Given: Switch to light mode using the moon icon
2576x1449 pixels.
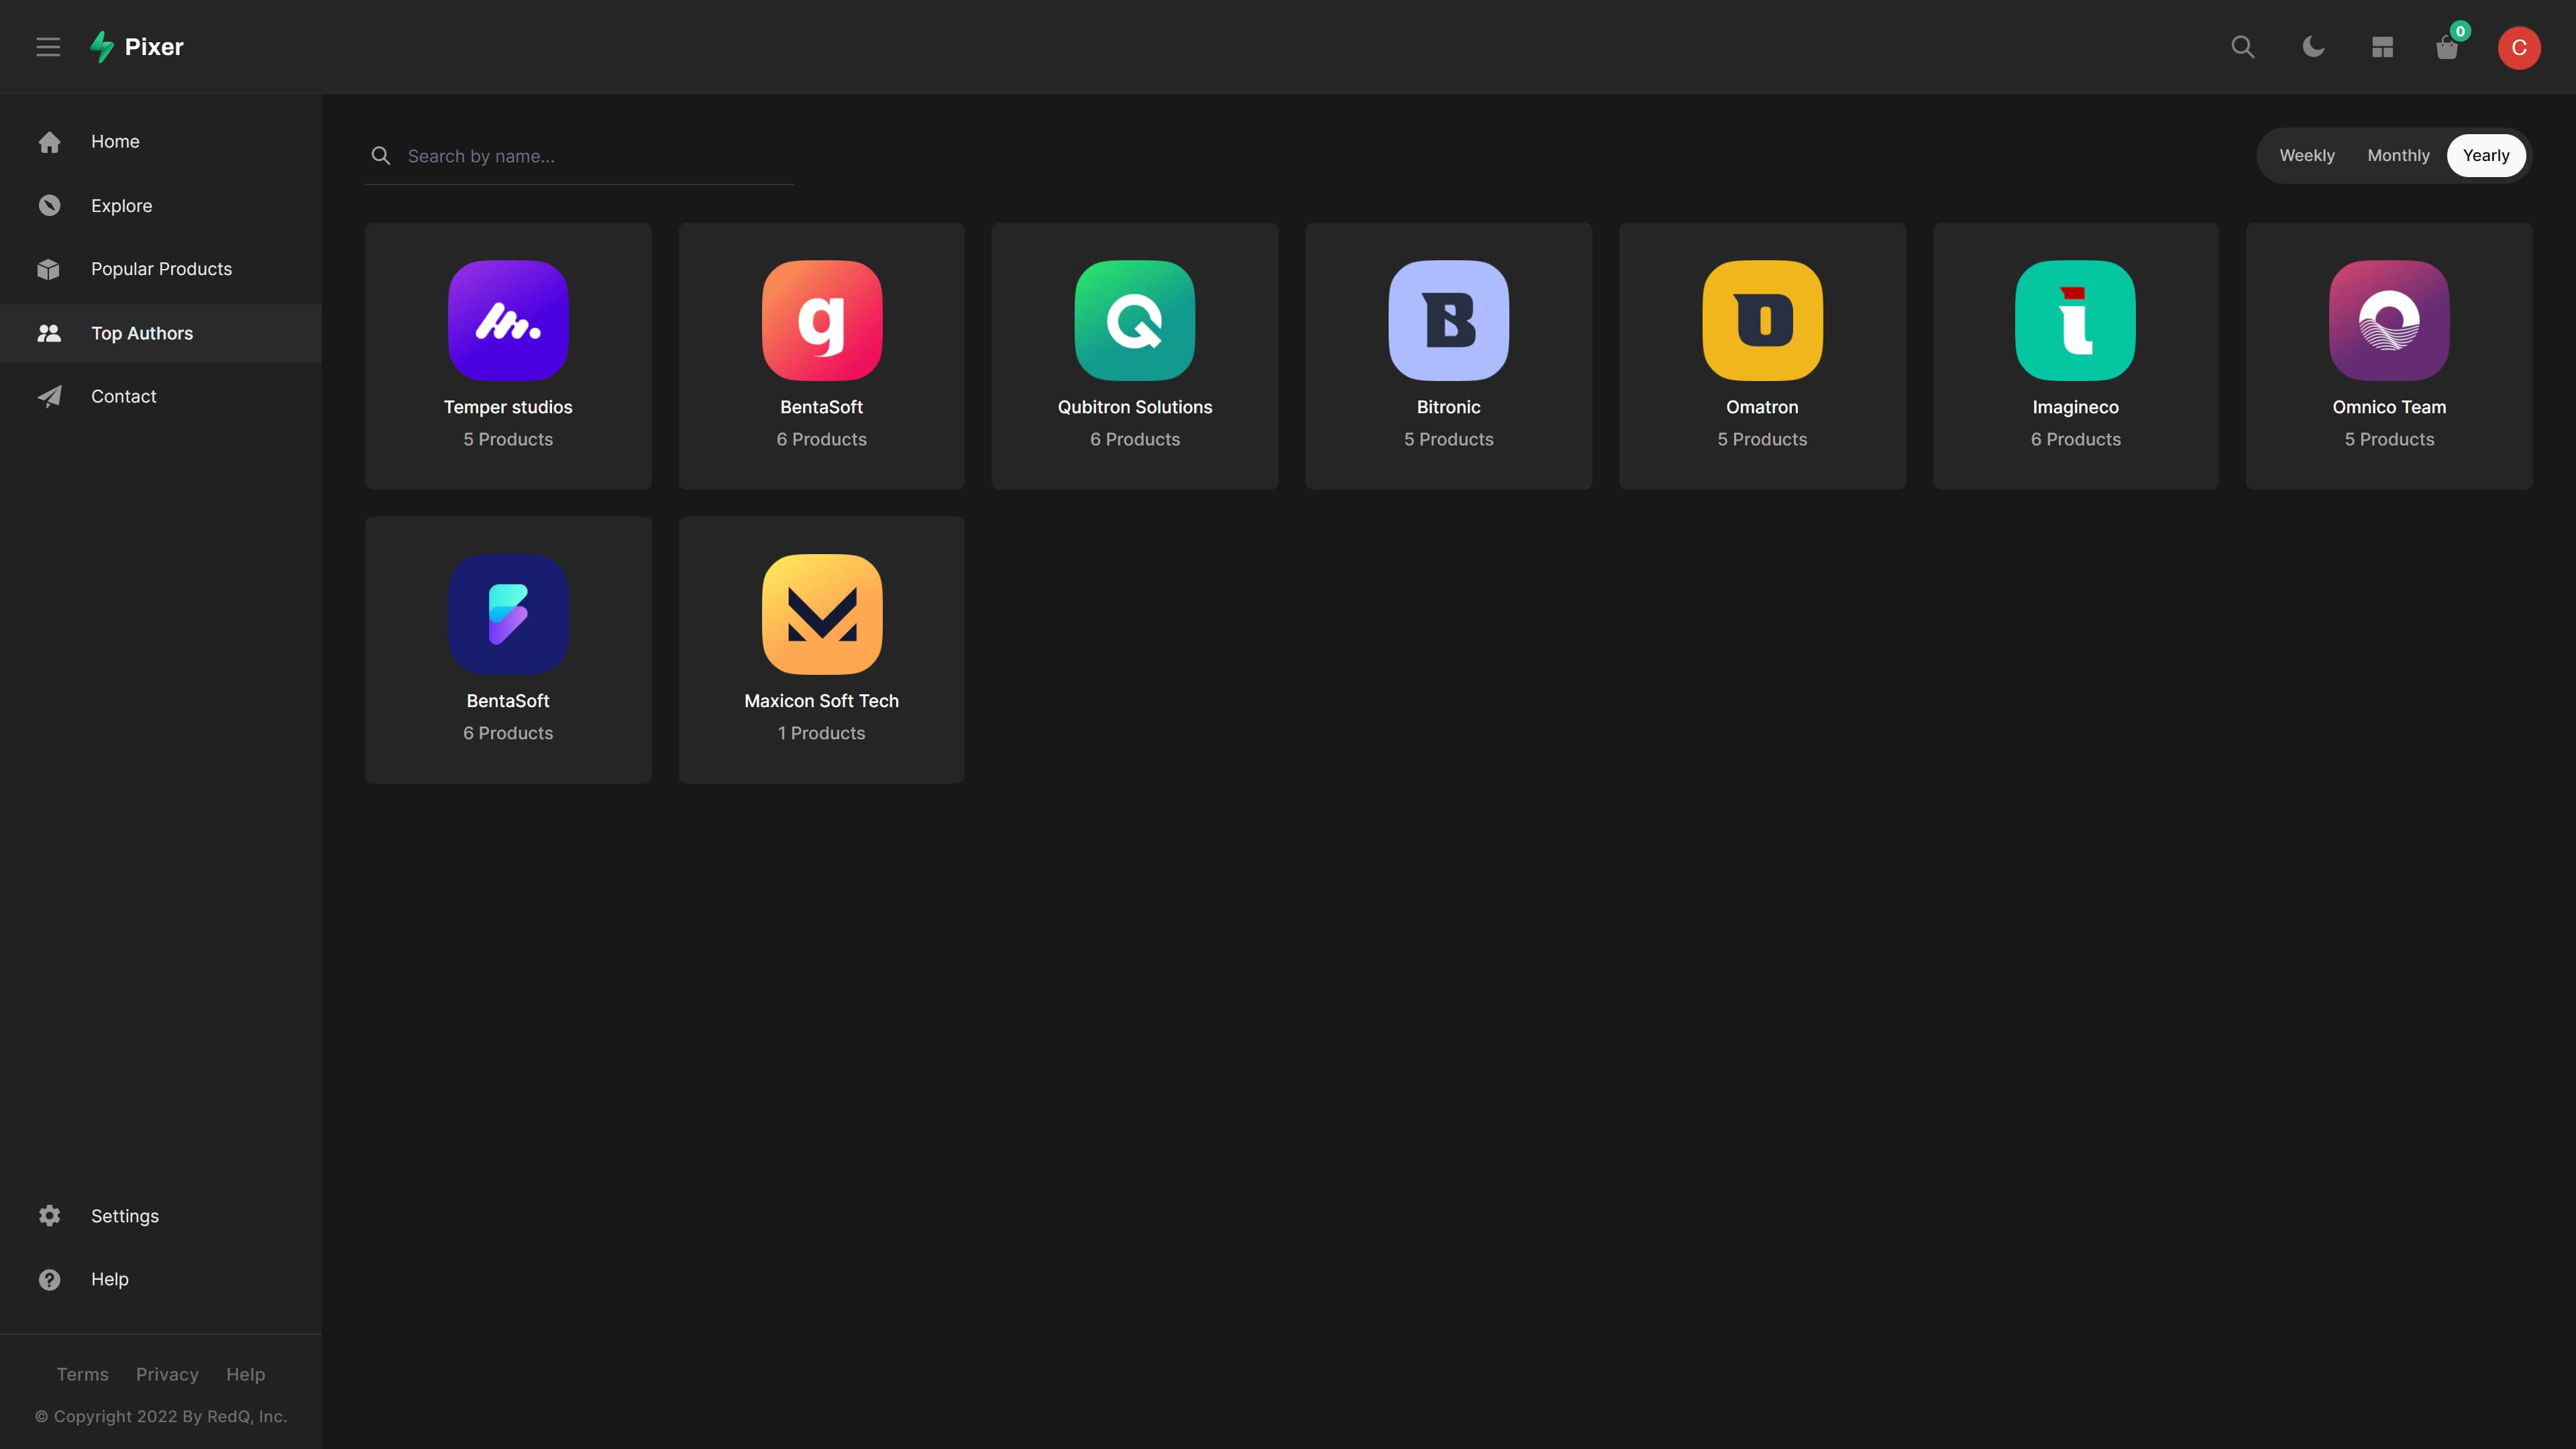Looking at the screenshot, I should (2313, 46).
